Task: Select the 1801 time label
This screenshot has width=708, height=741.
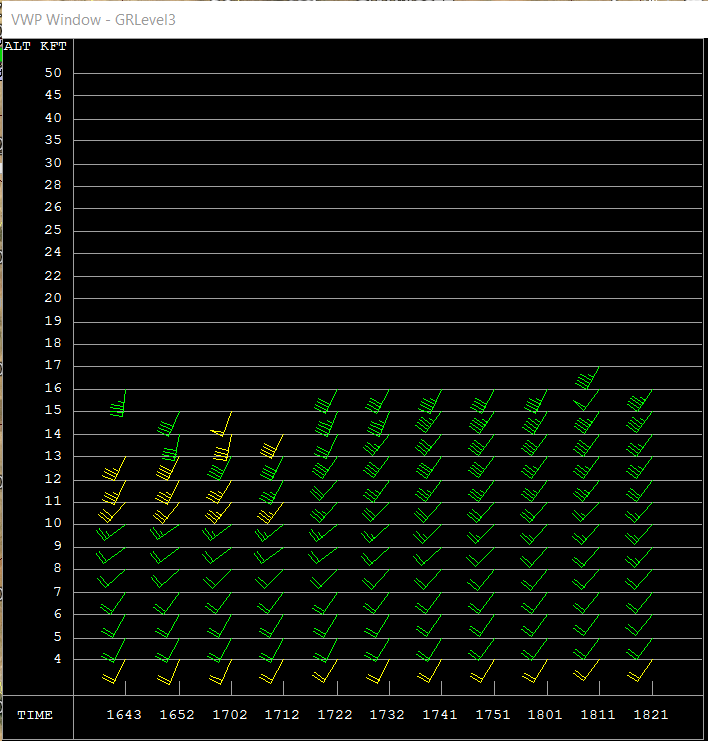Action: (x=545, y=715)
